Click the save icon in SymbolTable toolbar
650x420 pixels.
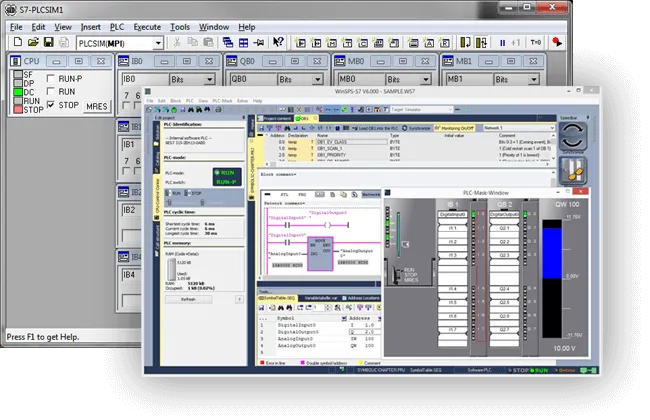click(261, 308)
